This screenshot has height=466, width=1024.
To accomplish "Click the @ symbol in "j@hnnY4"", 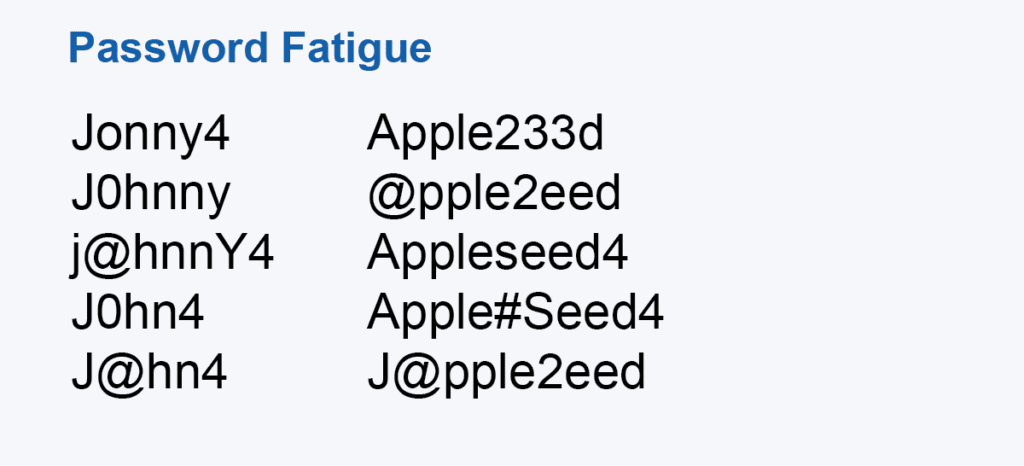I will point(107,255).
